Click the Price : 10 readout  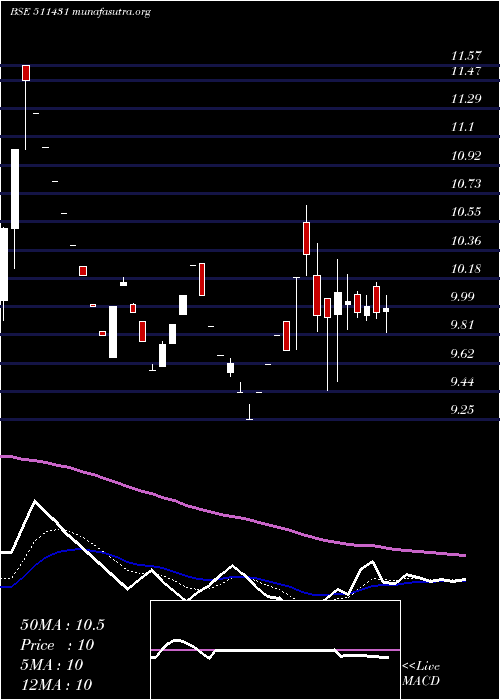coord(57,645)
